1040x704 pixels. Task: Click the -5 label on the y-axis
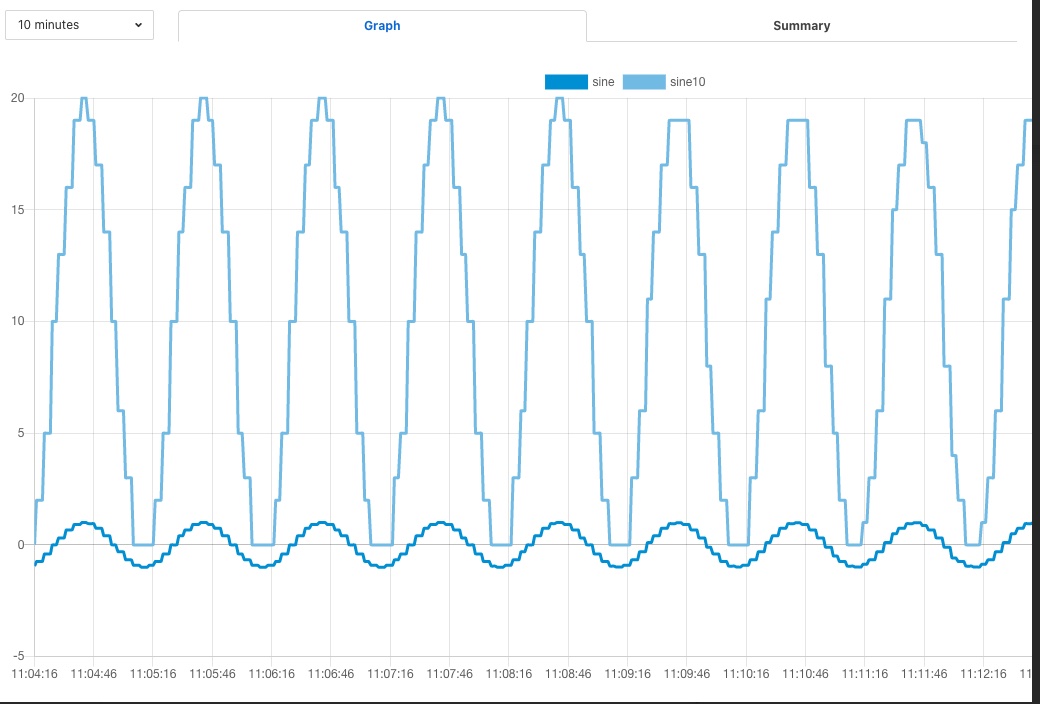(x=18, y=654)
